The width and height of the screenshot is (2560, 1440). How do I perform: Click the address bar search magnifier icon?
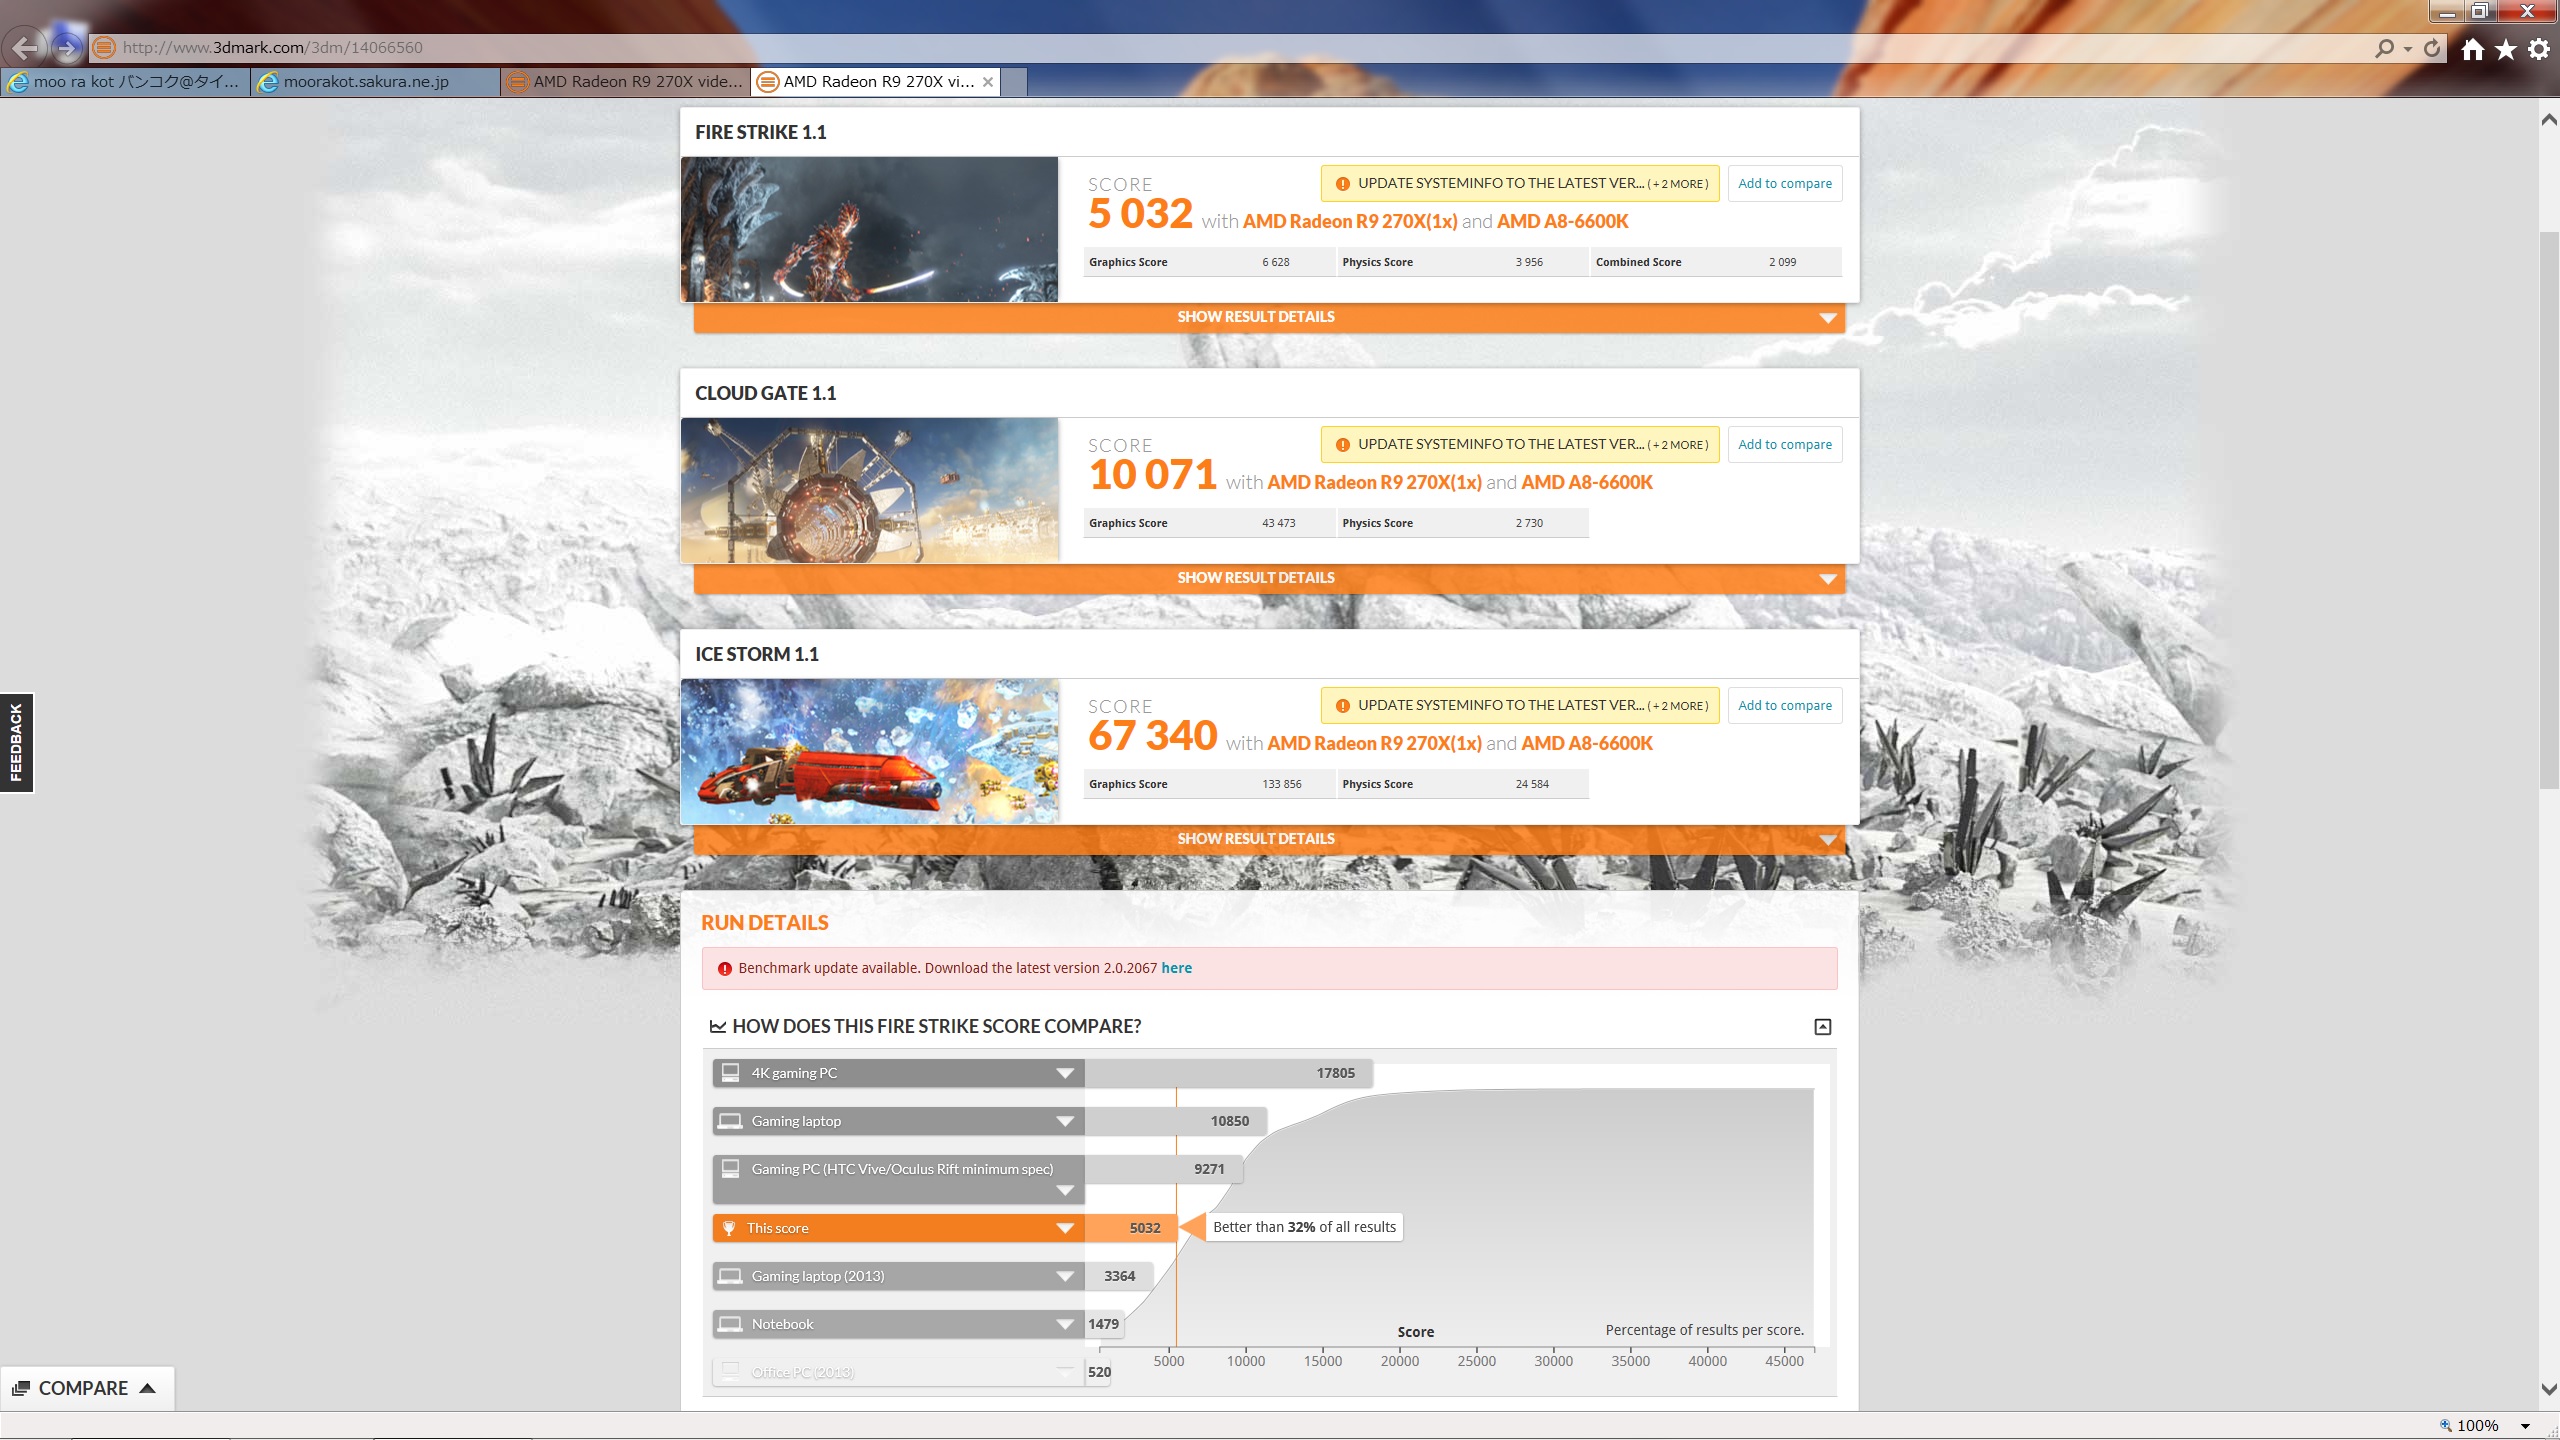click(x=2385, y=48)
